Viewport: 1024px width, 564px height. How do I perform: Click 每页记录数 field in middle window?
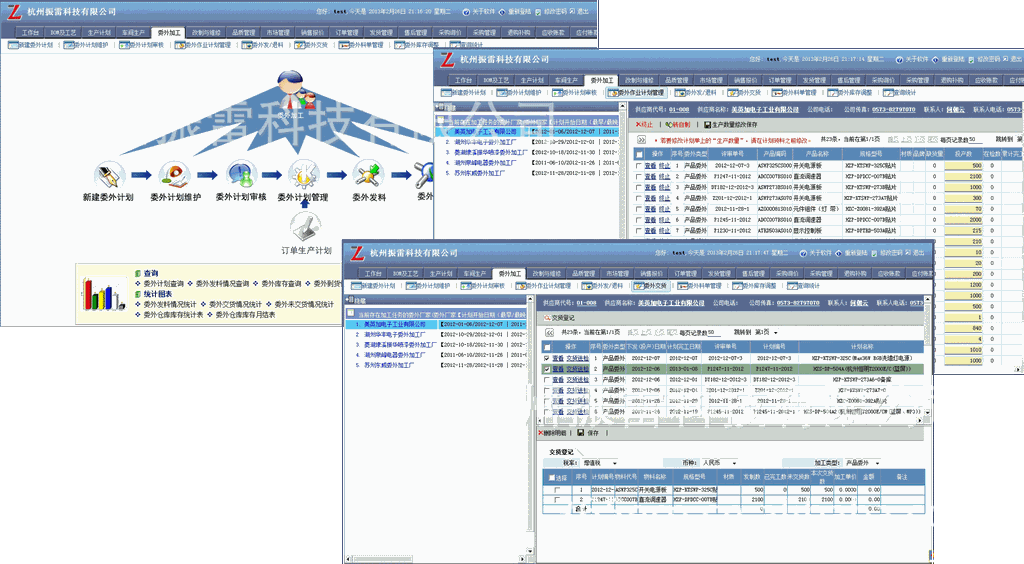pyautogui.click(x=978, y=140)
